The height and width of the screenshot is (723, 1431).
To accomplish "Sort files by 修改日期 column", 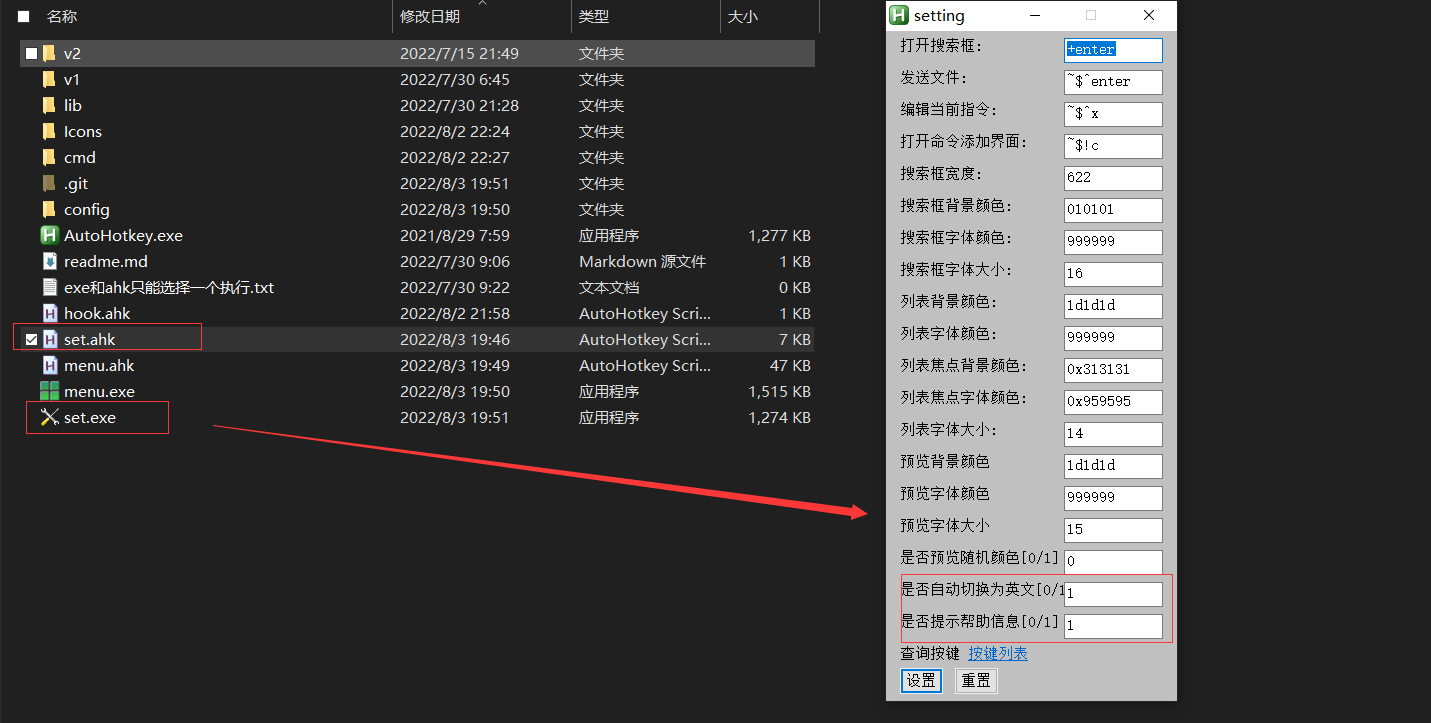I will coord(430,16).
